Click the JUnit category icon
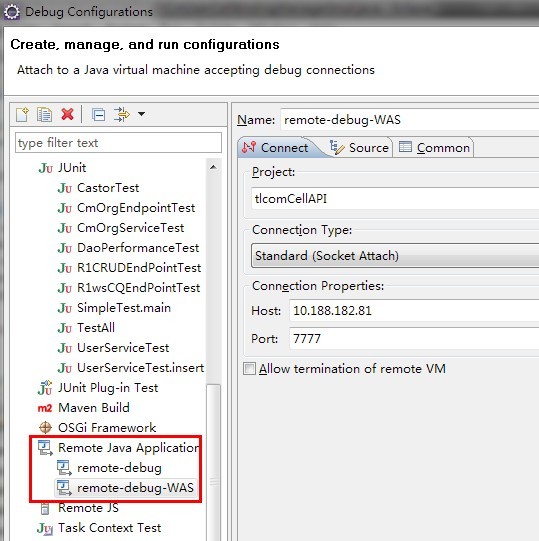This screenshot has width=539, height=541. pyautogui.click(x=45, y=168)
